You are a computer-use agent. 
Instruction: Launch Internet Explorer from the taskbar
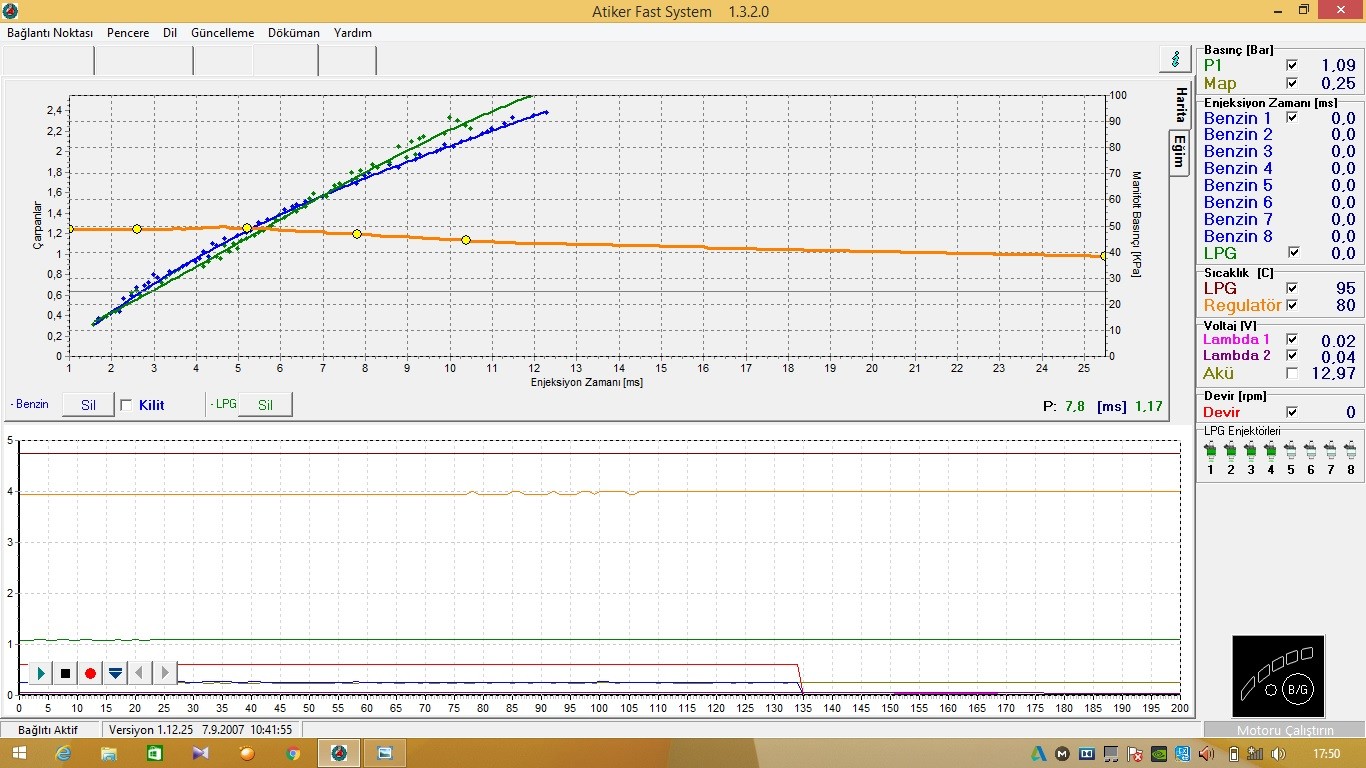coord(65,753)
